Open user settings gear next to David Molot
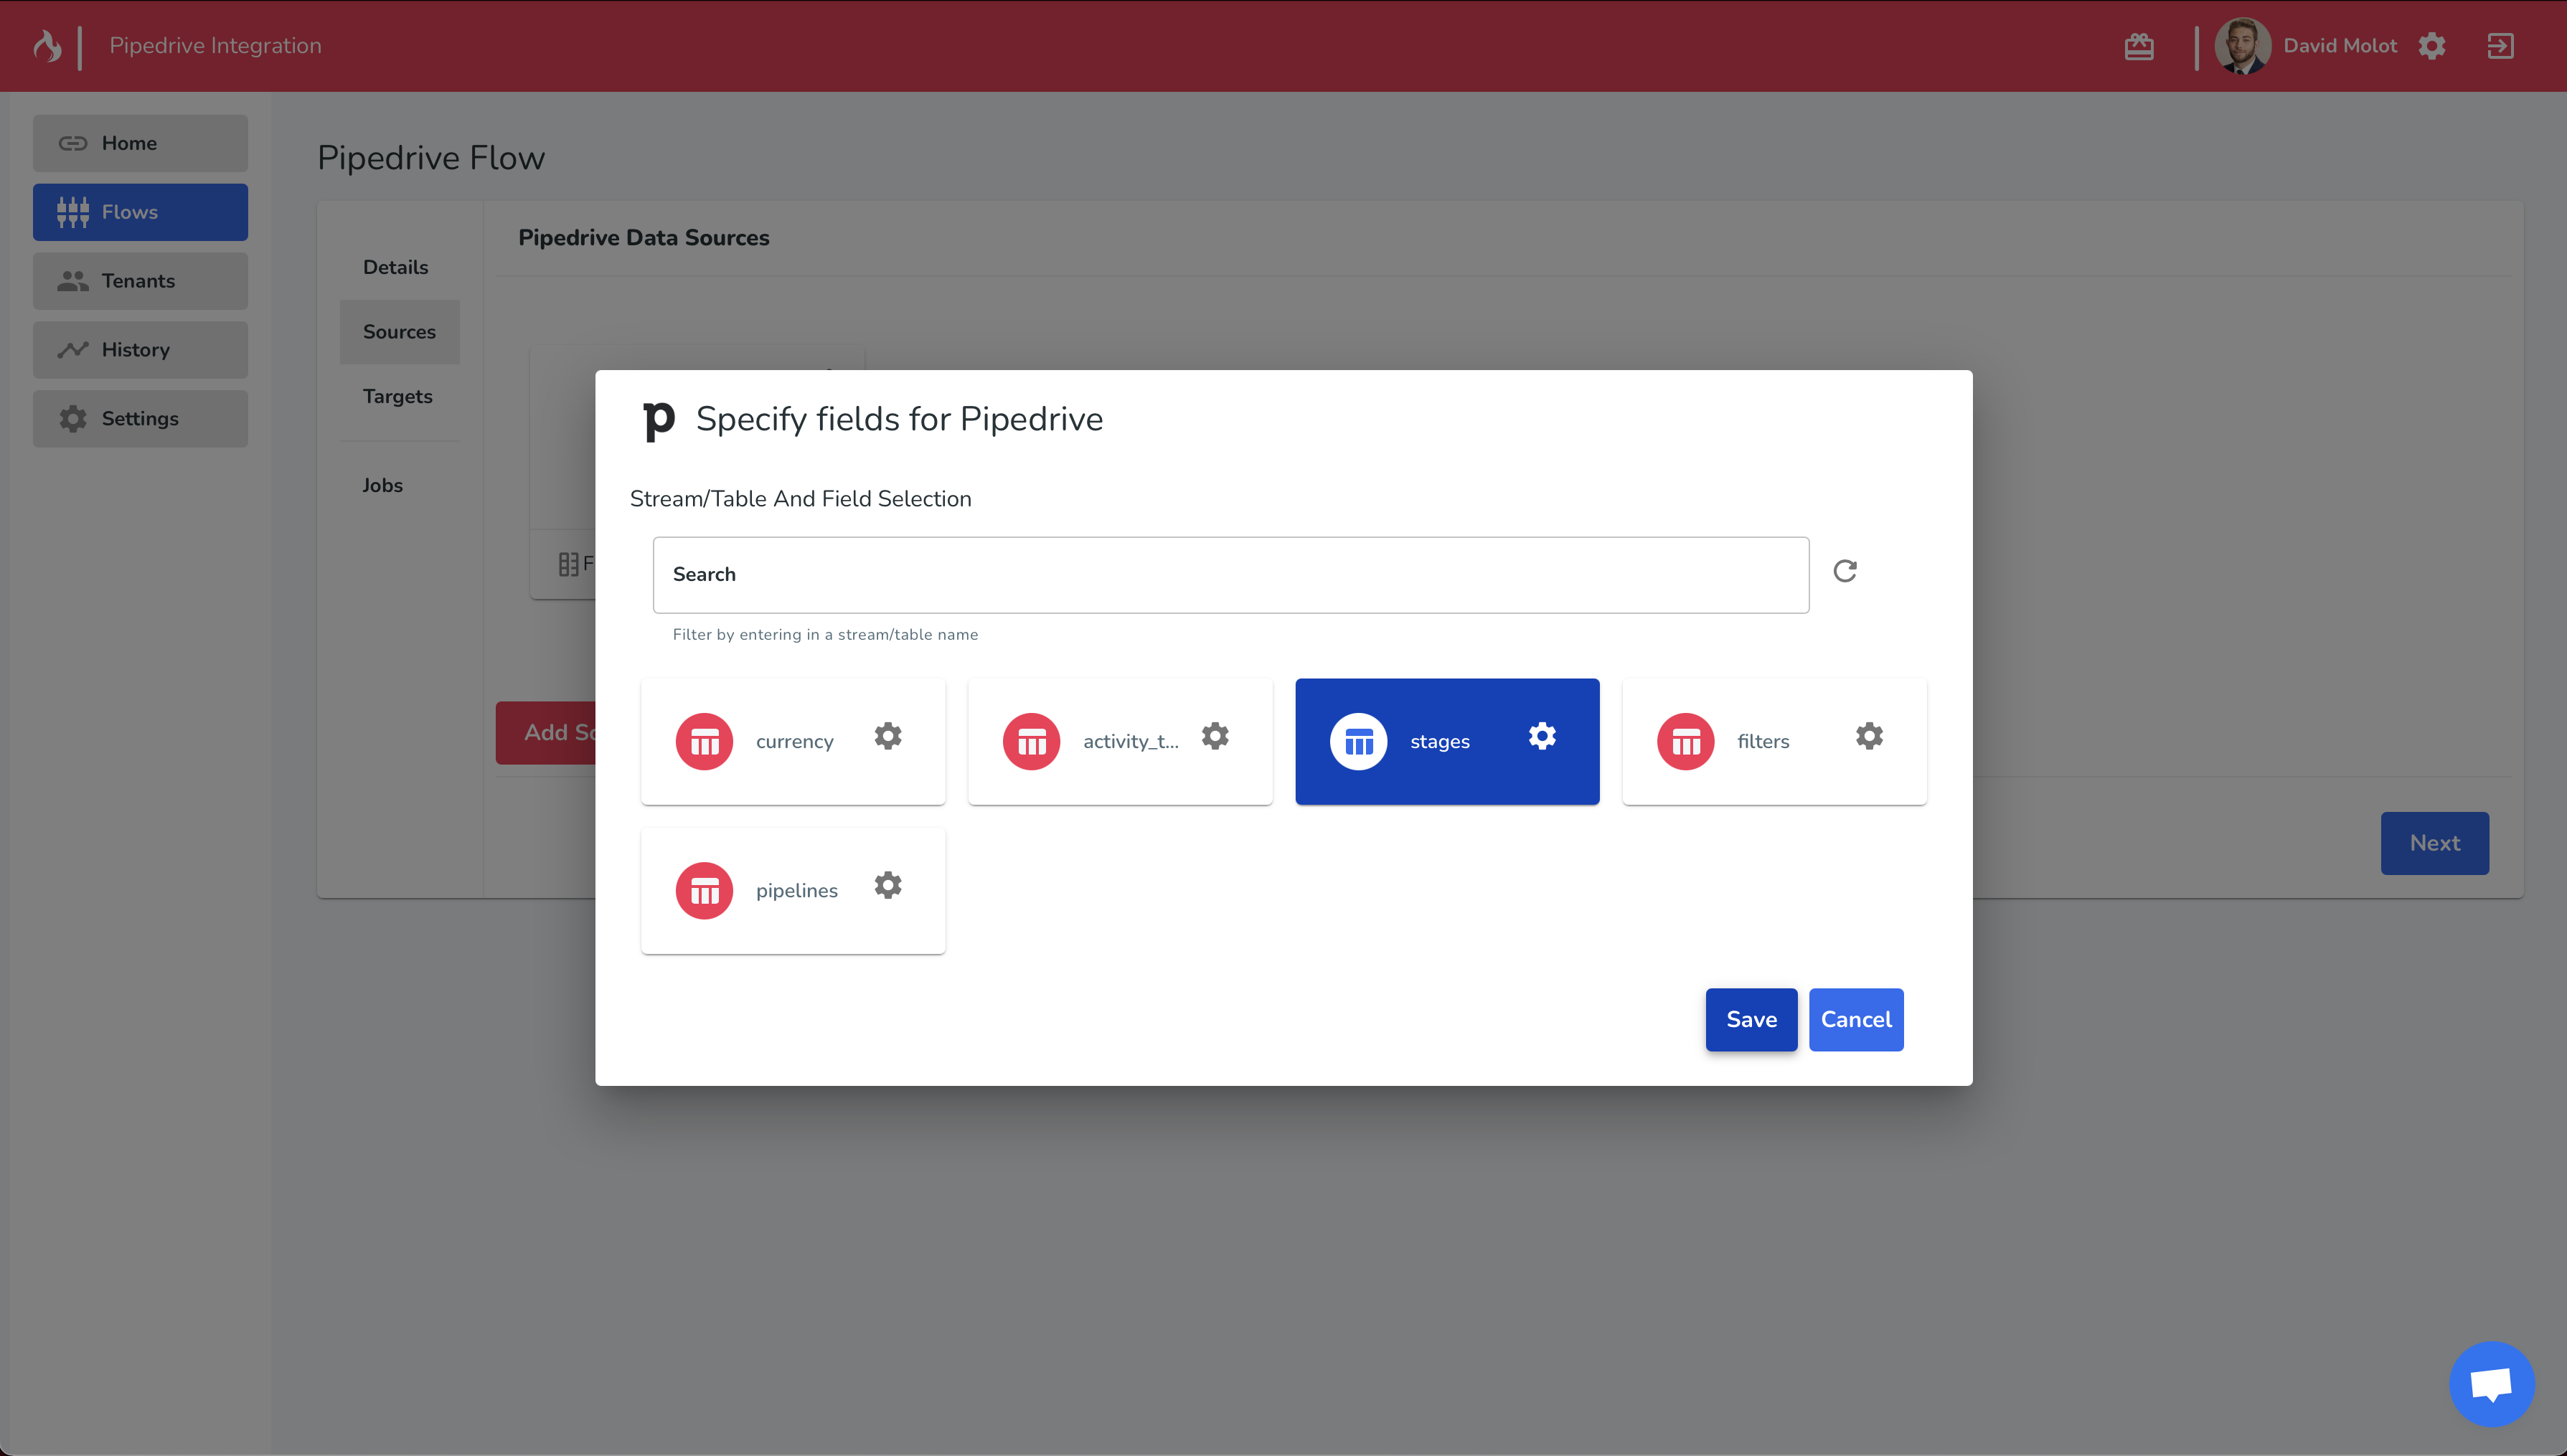 click(2432, 46)
